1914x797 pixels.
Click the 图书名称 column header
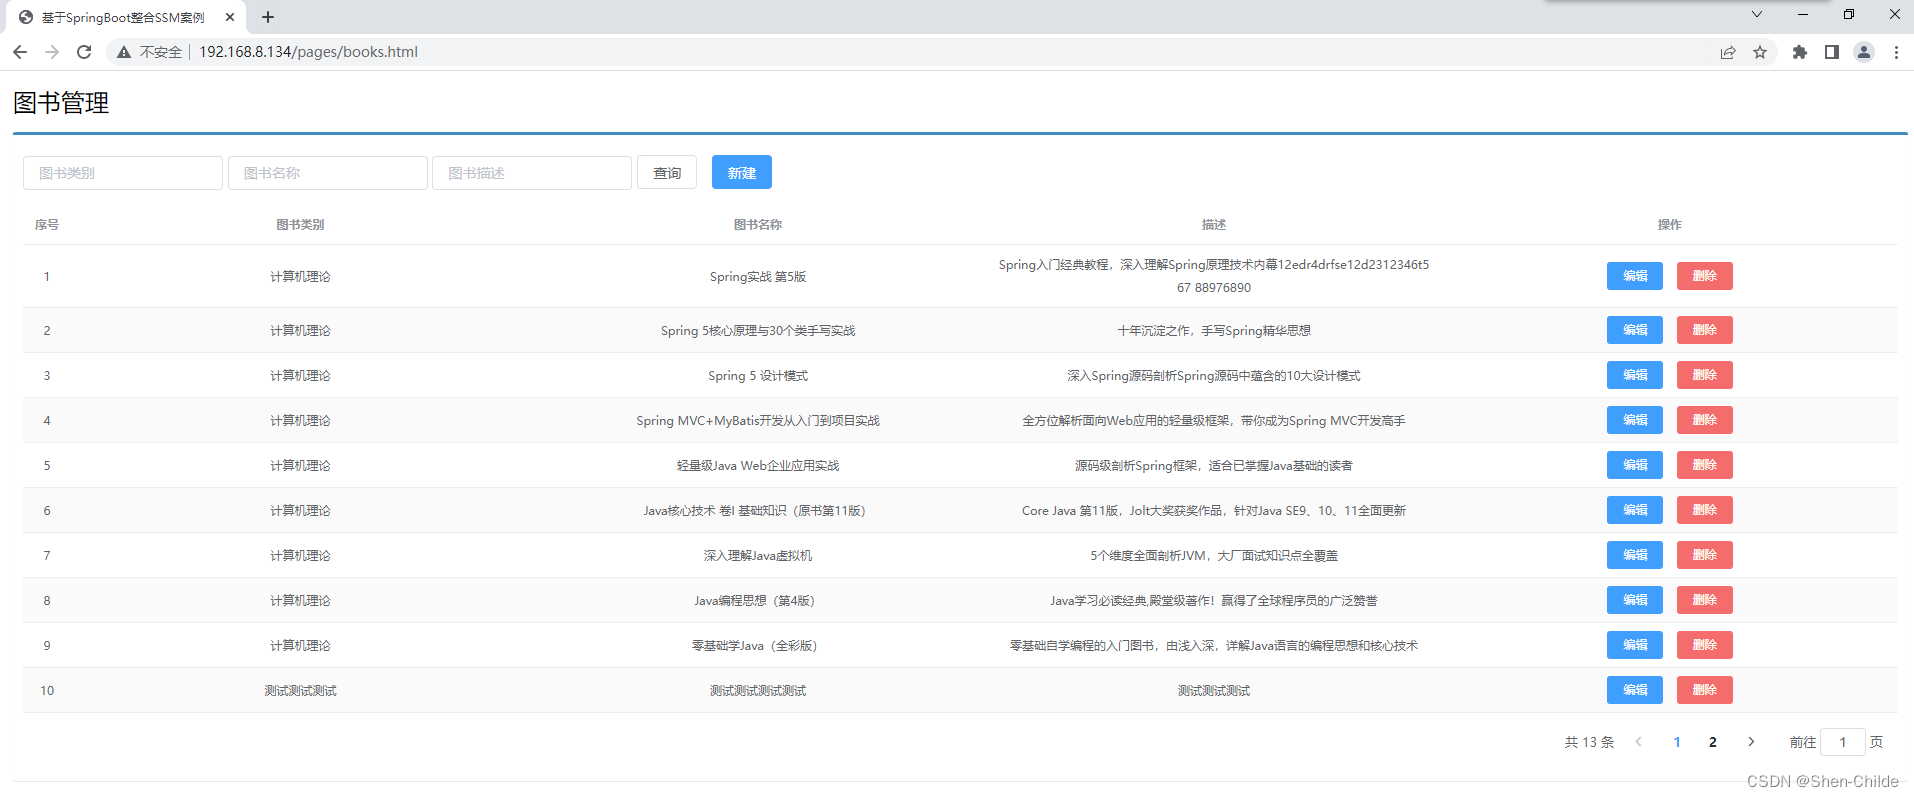(x=758, y=225)
